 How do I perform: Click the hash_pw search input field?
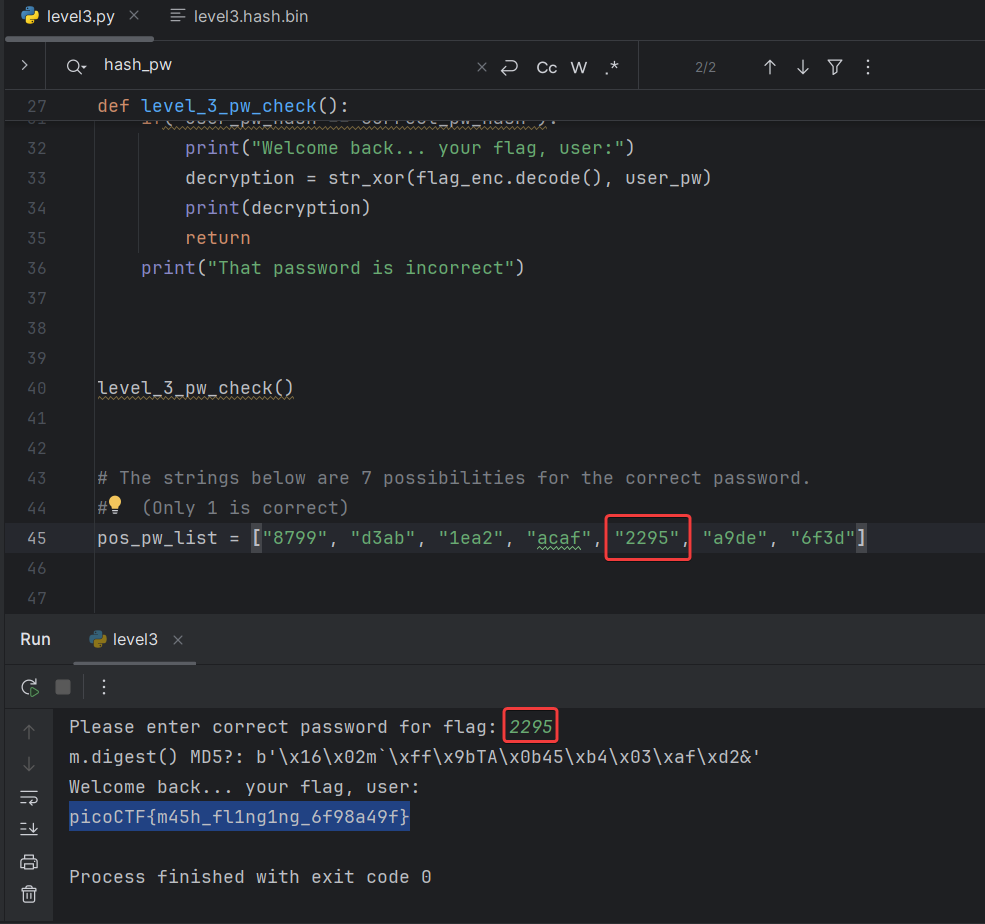280,66
